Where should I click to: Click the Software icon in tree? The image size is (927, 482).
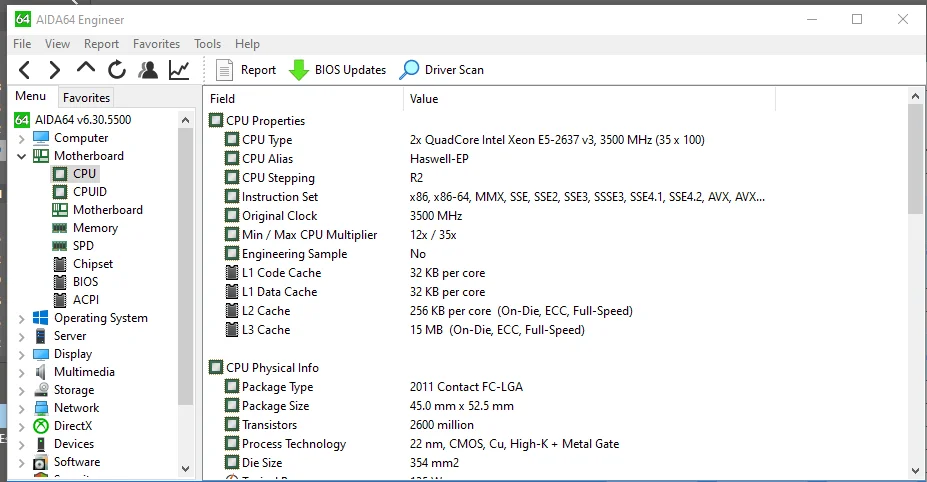[x=41, y=462]
